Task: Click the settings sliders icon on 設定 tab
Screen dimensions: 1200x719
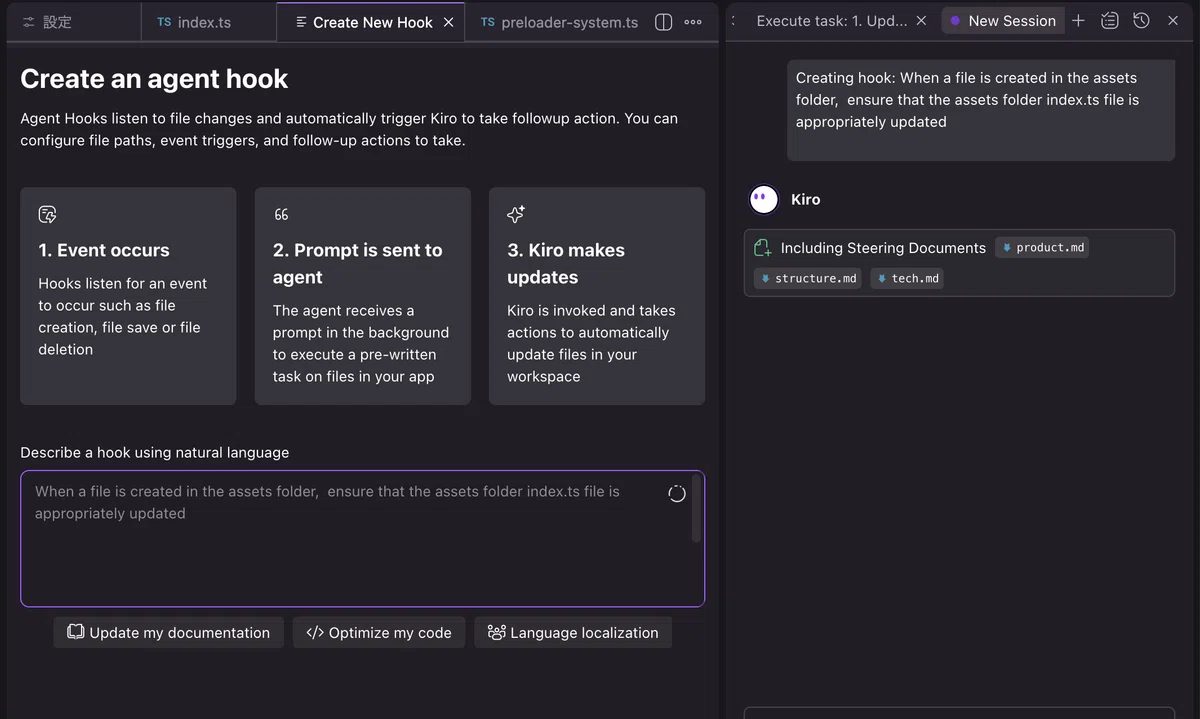Action: (x=29, y=22)
